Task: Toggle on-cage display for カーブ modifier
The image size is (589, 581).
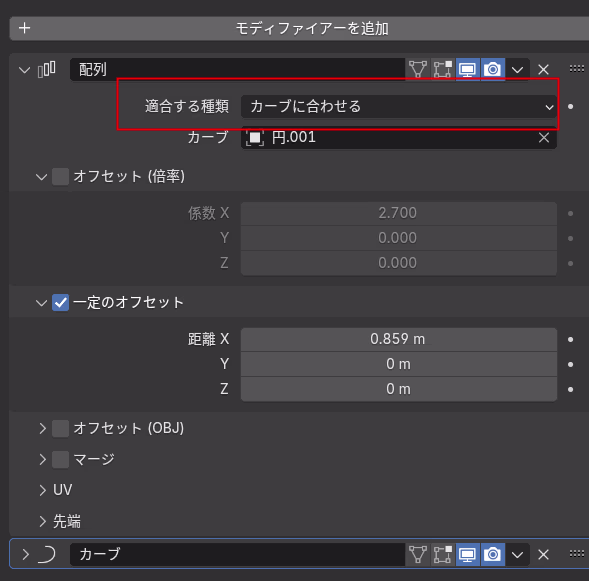Action: (418, 554)
